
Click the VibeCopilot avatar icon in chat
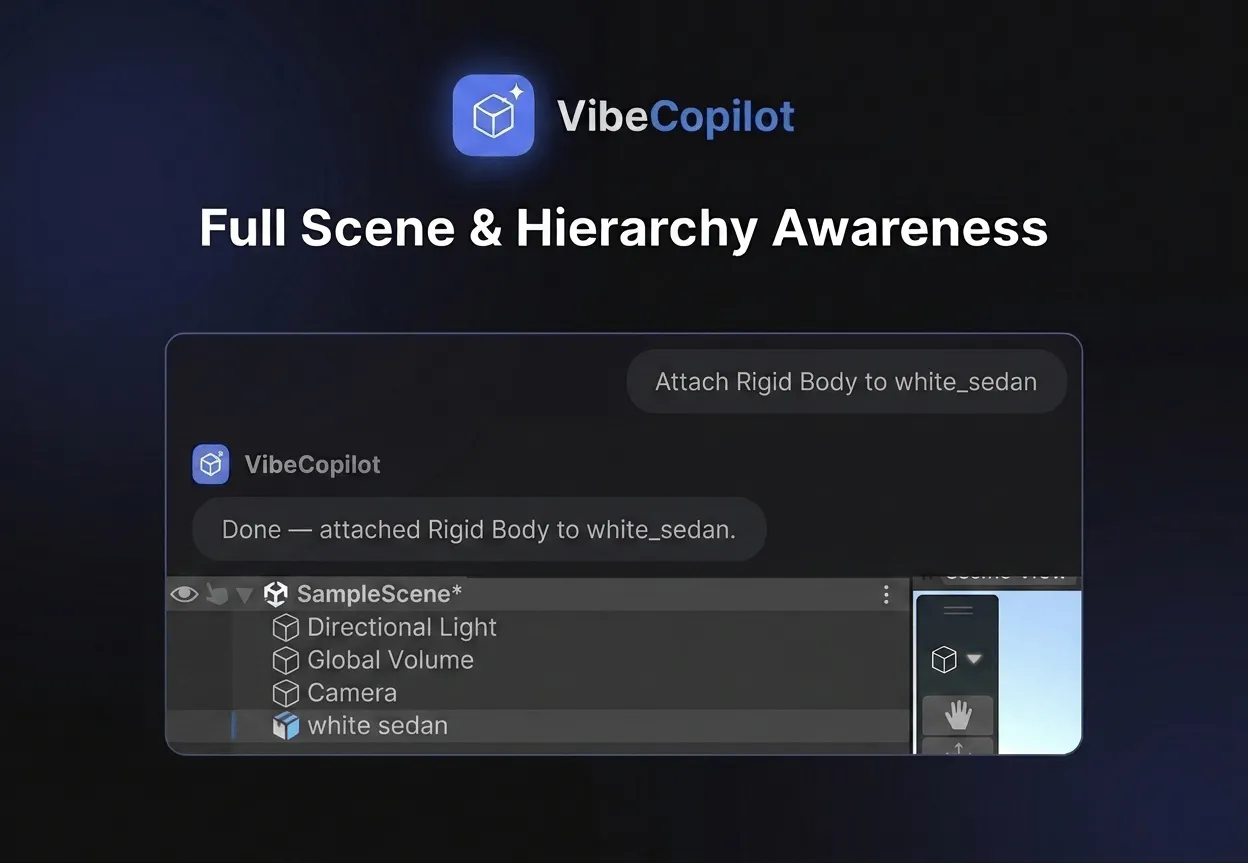pos(211,465)
